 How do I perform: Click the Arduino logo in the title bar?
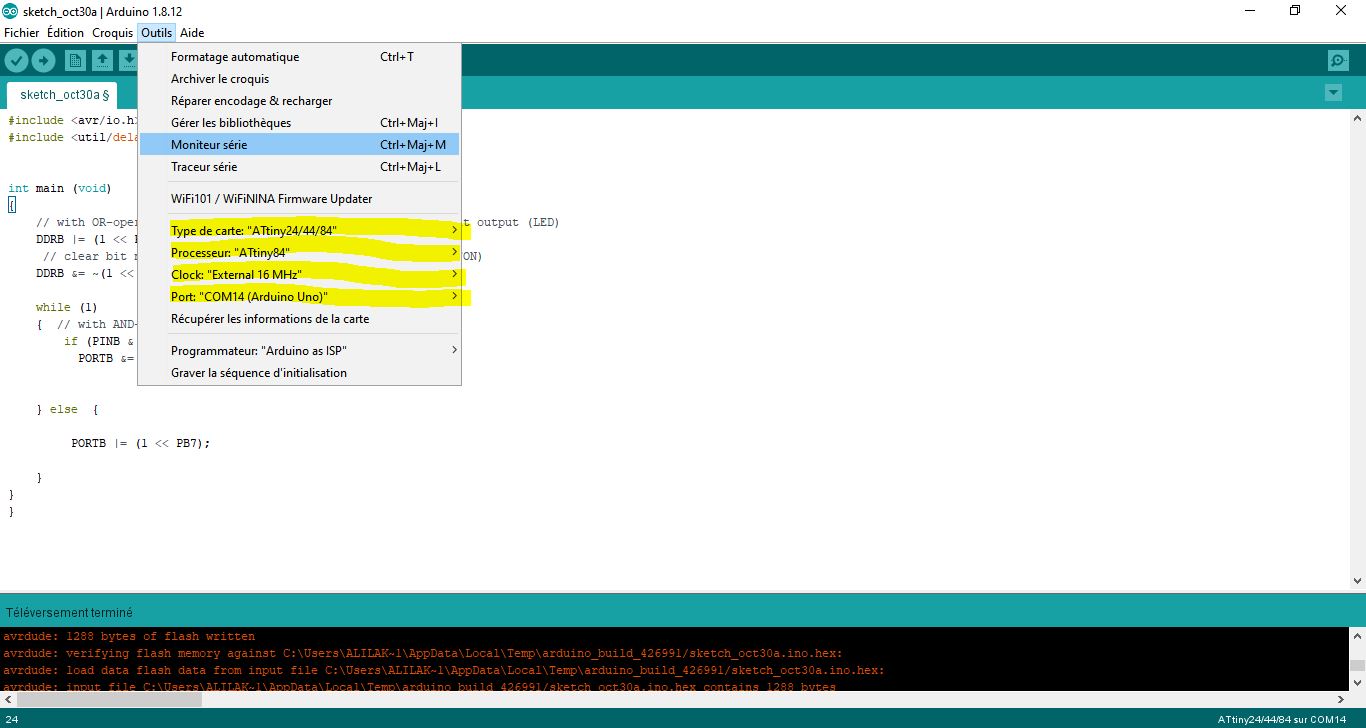pyautogui.click(x=10, y=10)
